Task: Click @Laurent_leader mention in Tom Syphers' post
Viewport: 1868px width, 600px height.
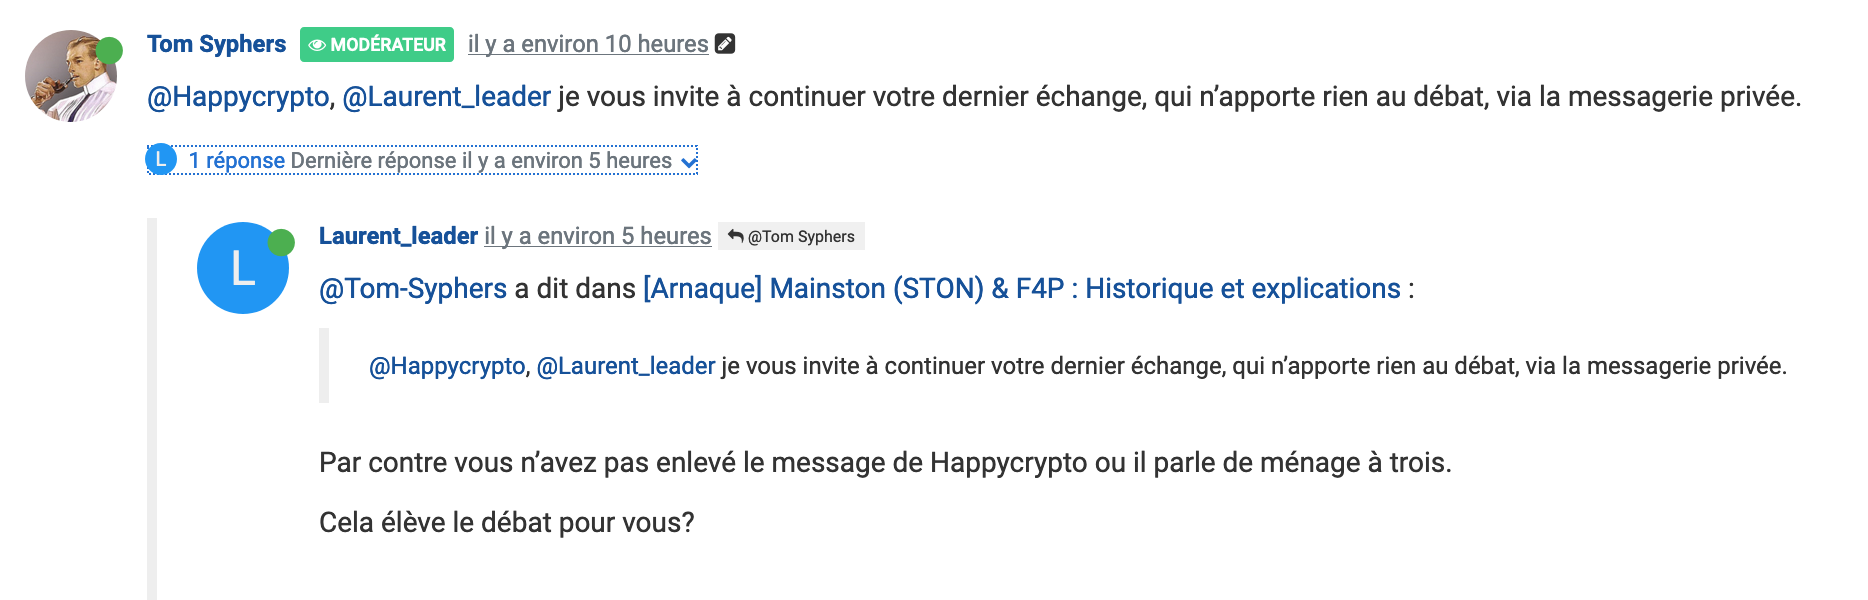Action: point(446,97)
